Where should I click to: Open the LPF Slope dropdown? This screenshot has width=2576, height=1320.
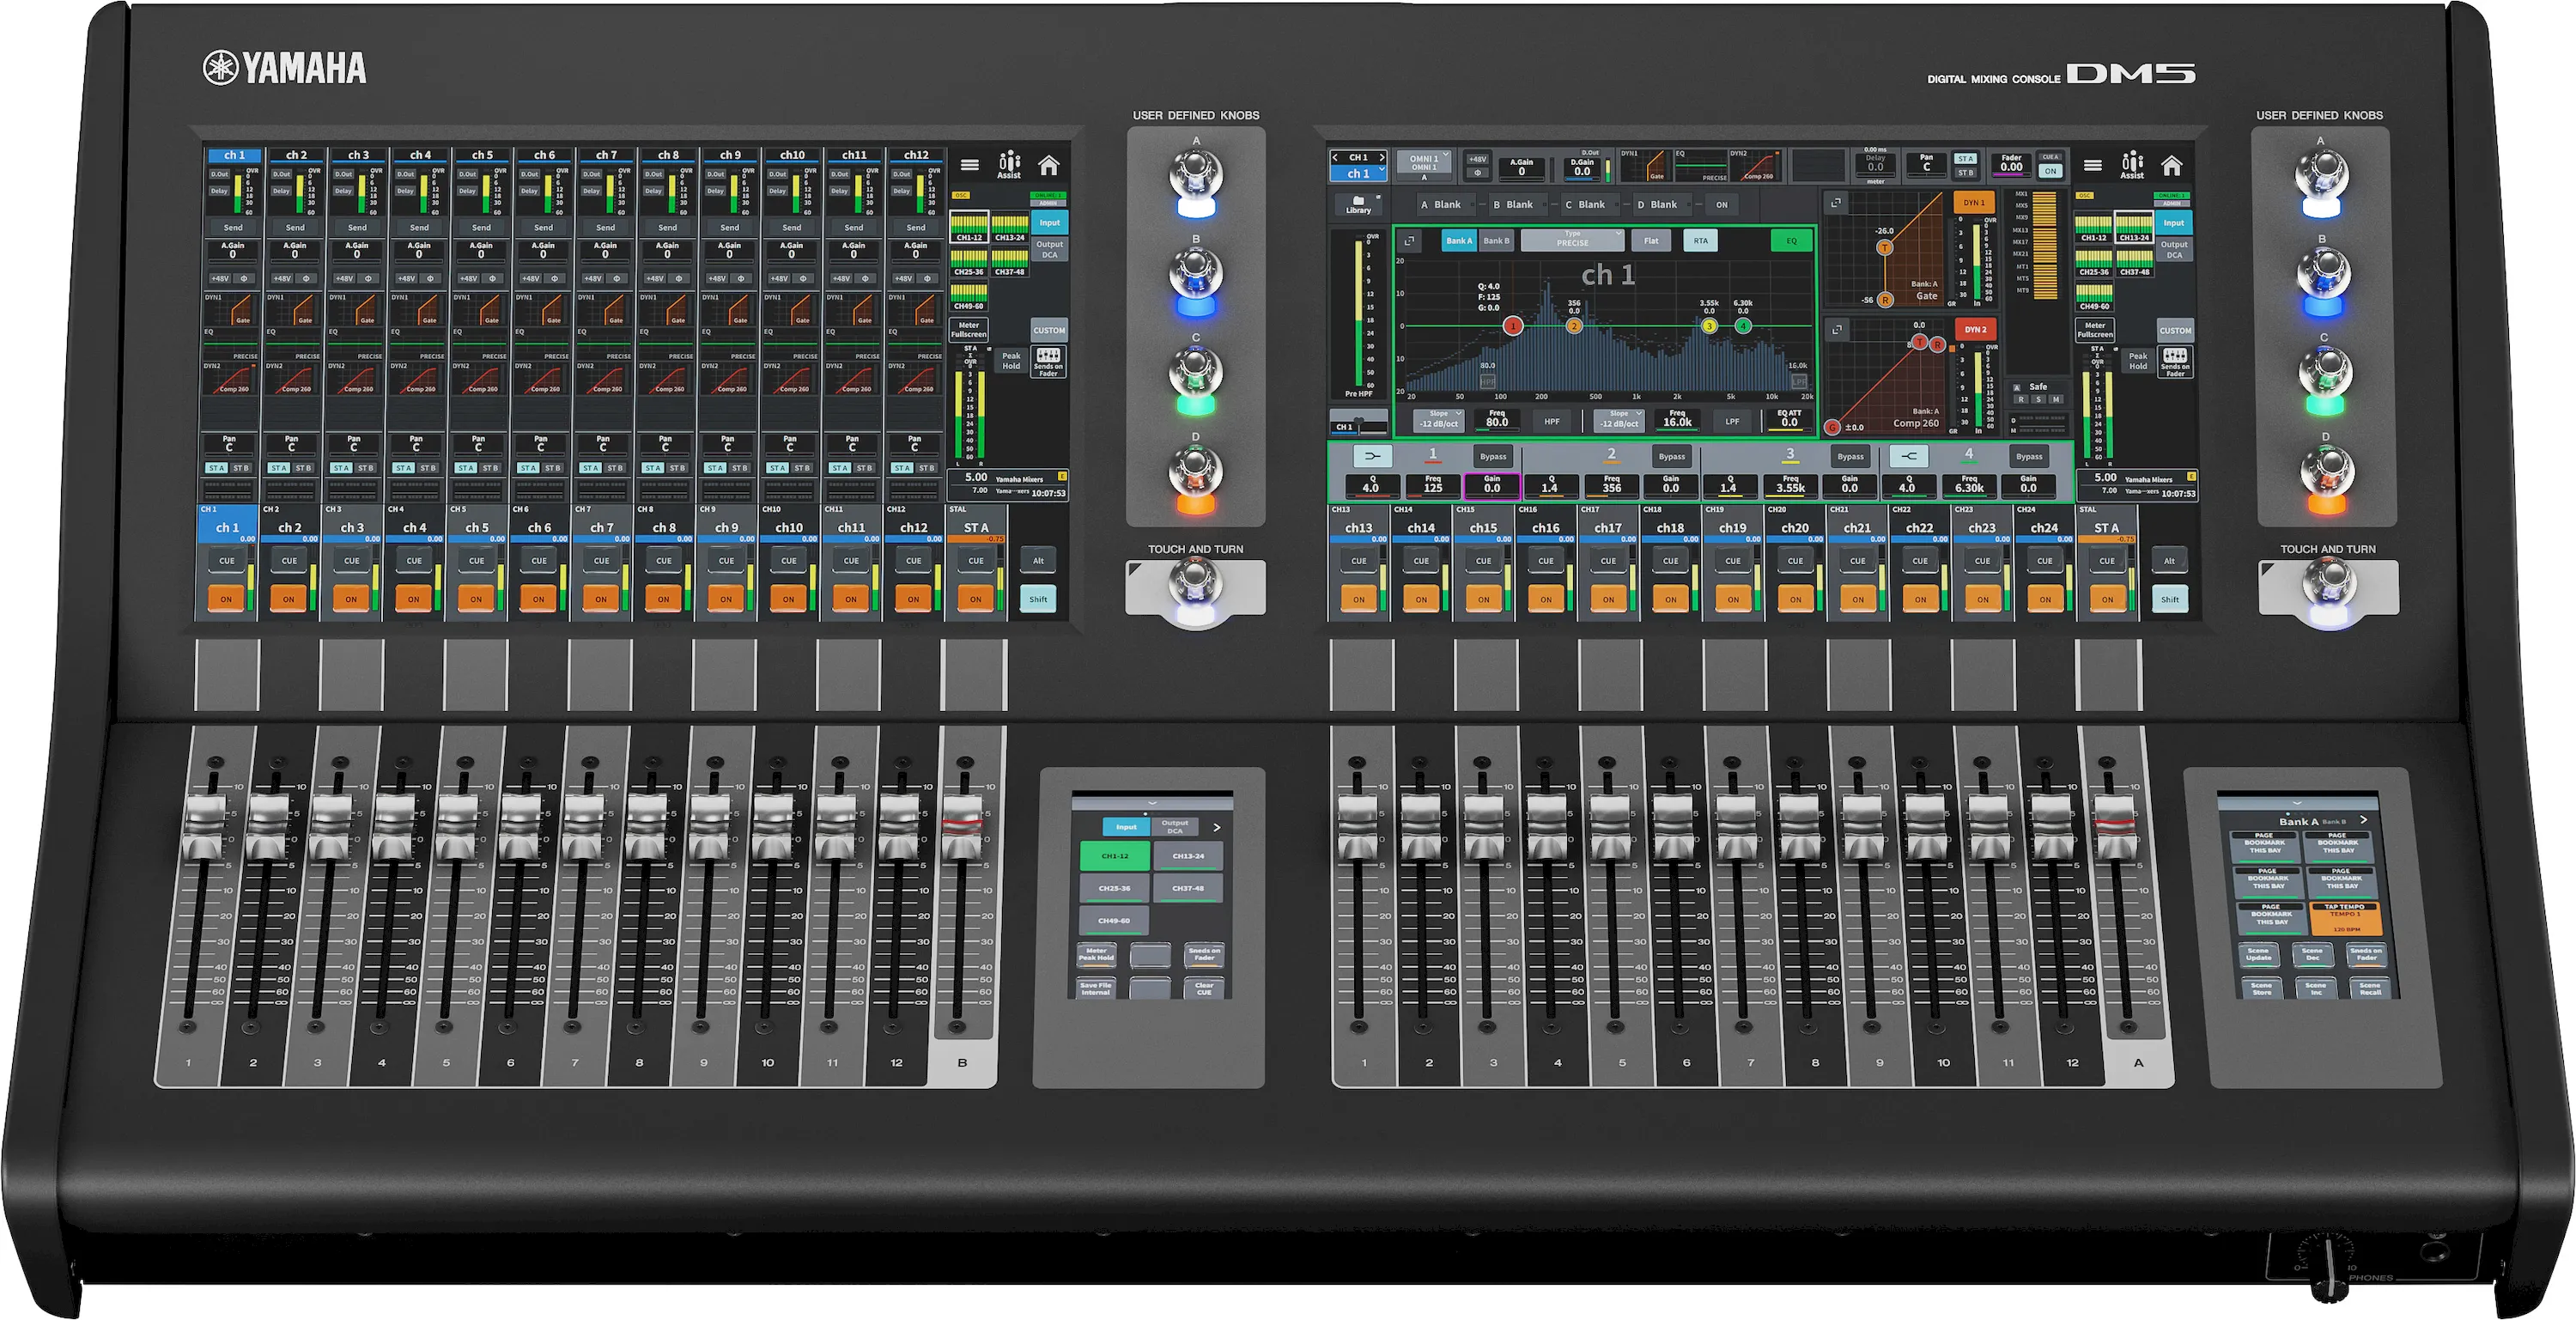click(1619, 420)
